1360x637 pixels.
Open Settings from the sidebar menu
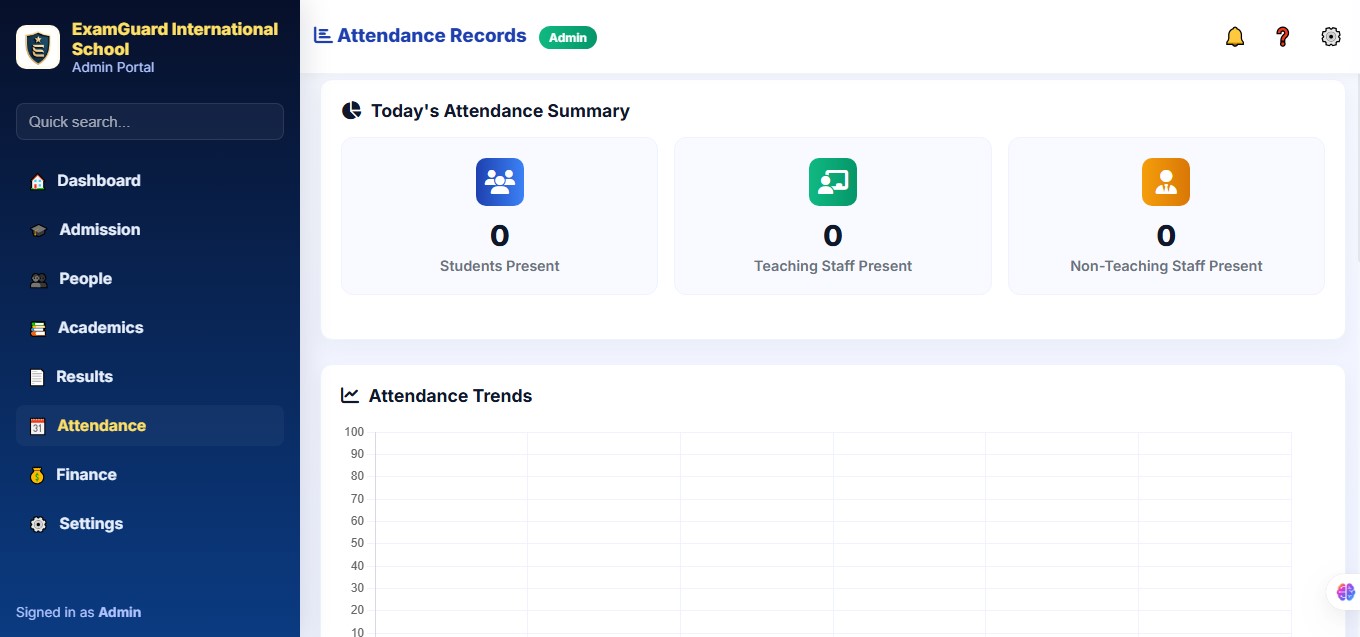[91, 524]
